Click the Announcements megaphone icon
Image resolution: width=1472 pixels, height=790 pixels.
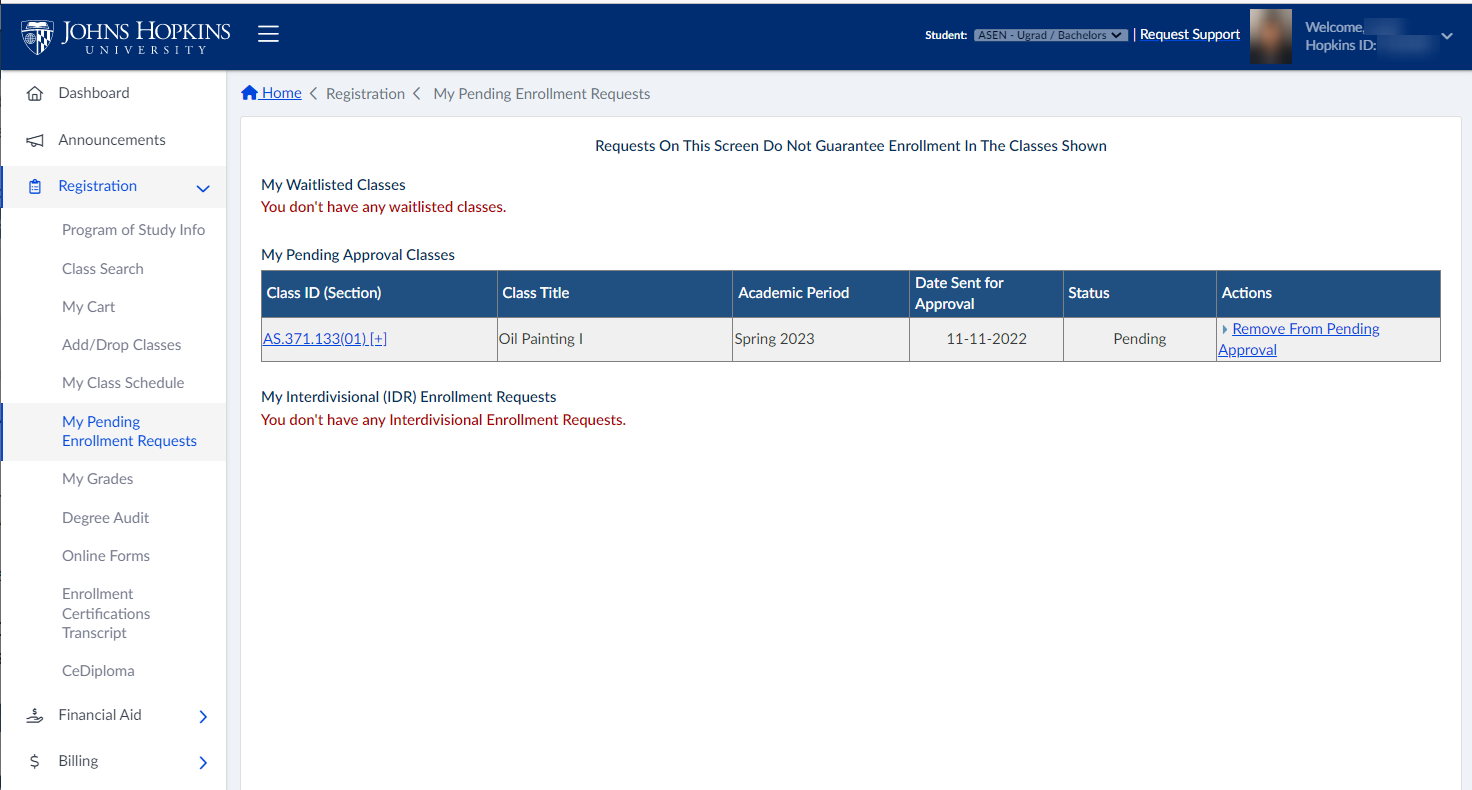(x=35, y=141)
